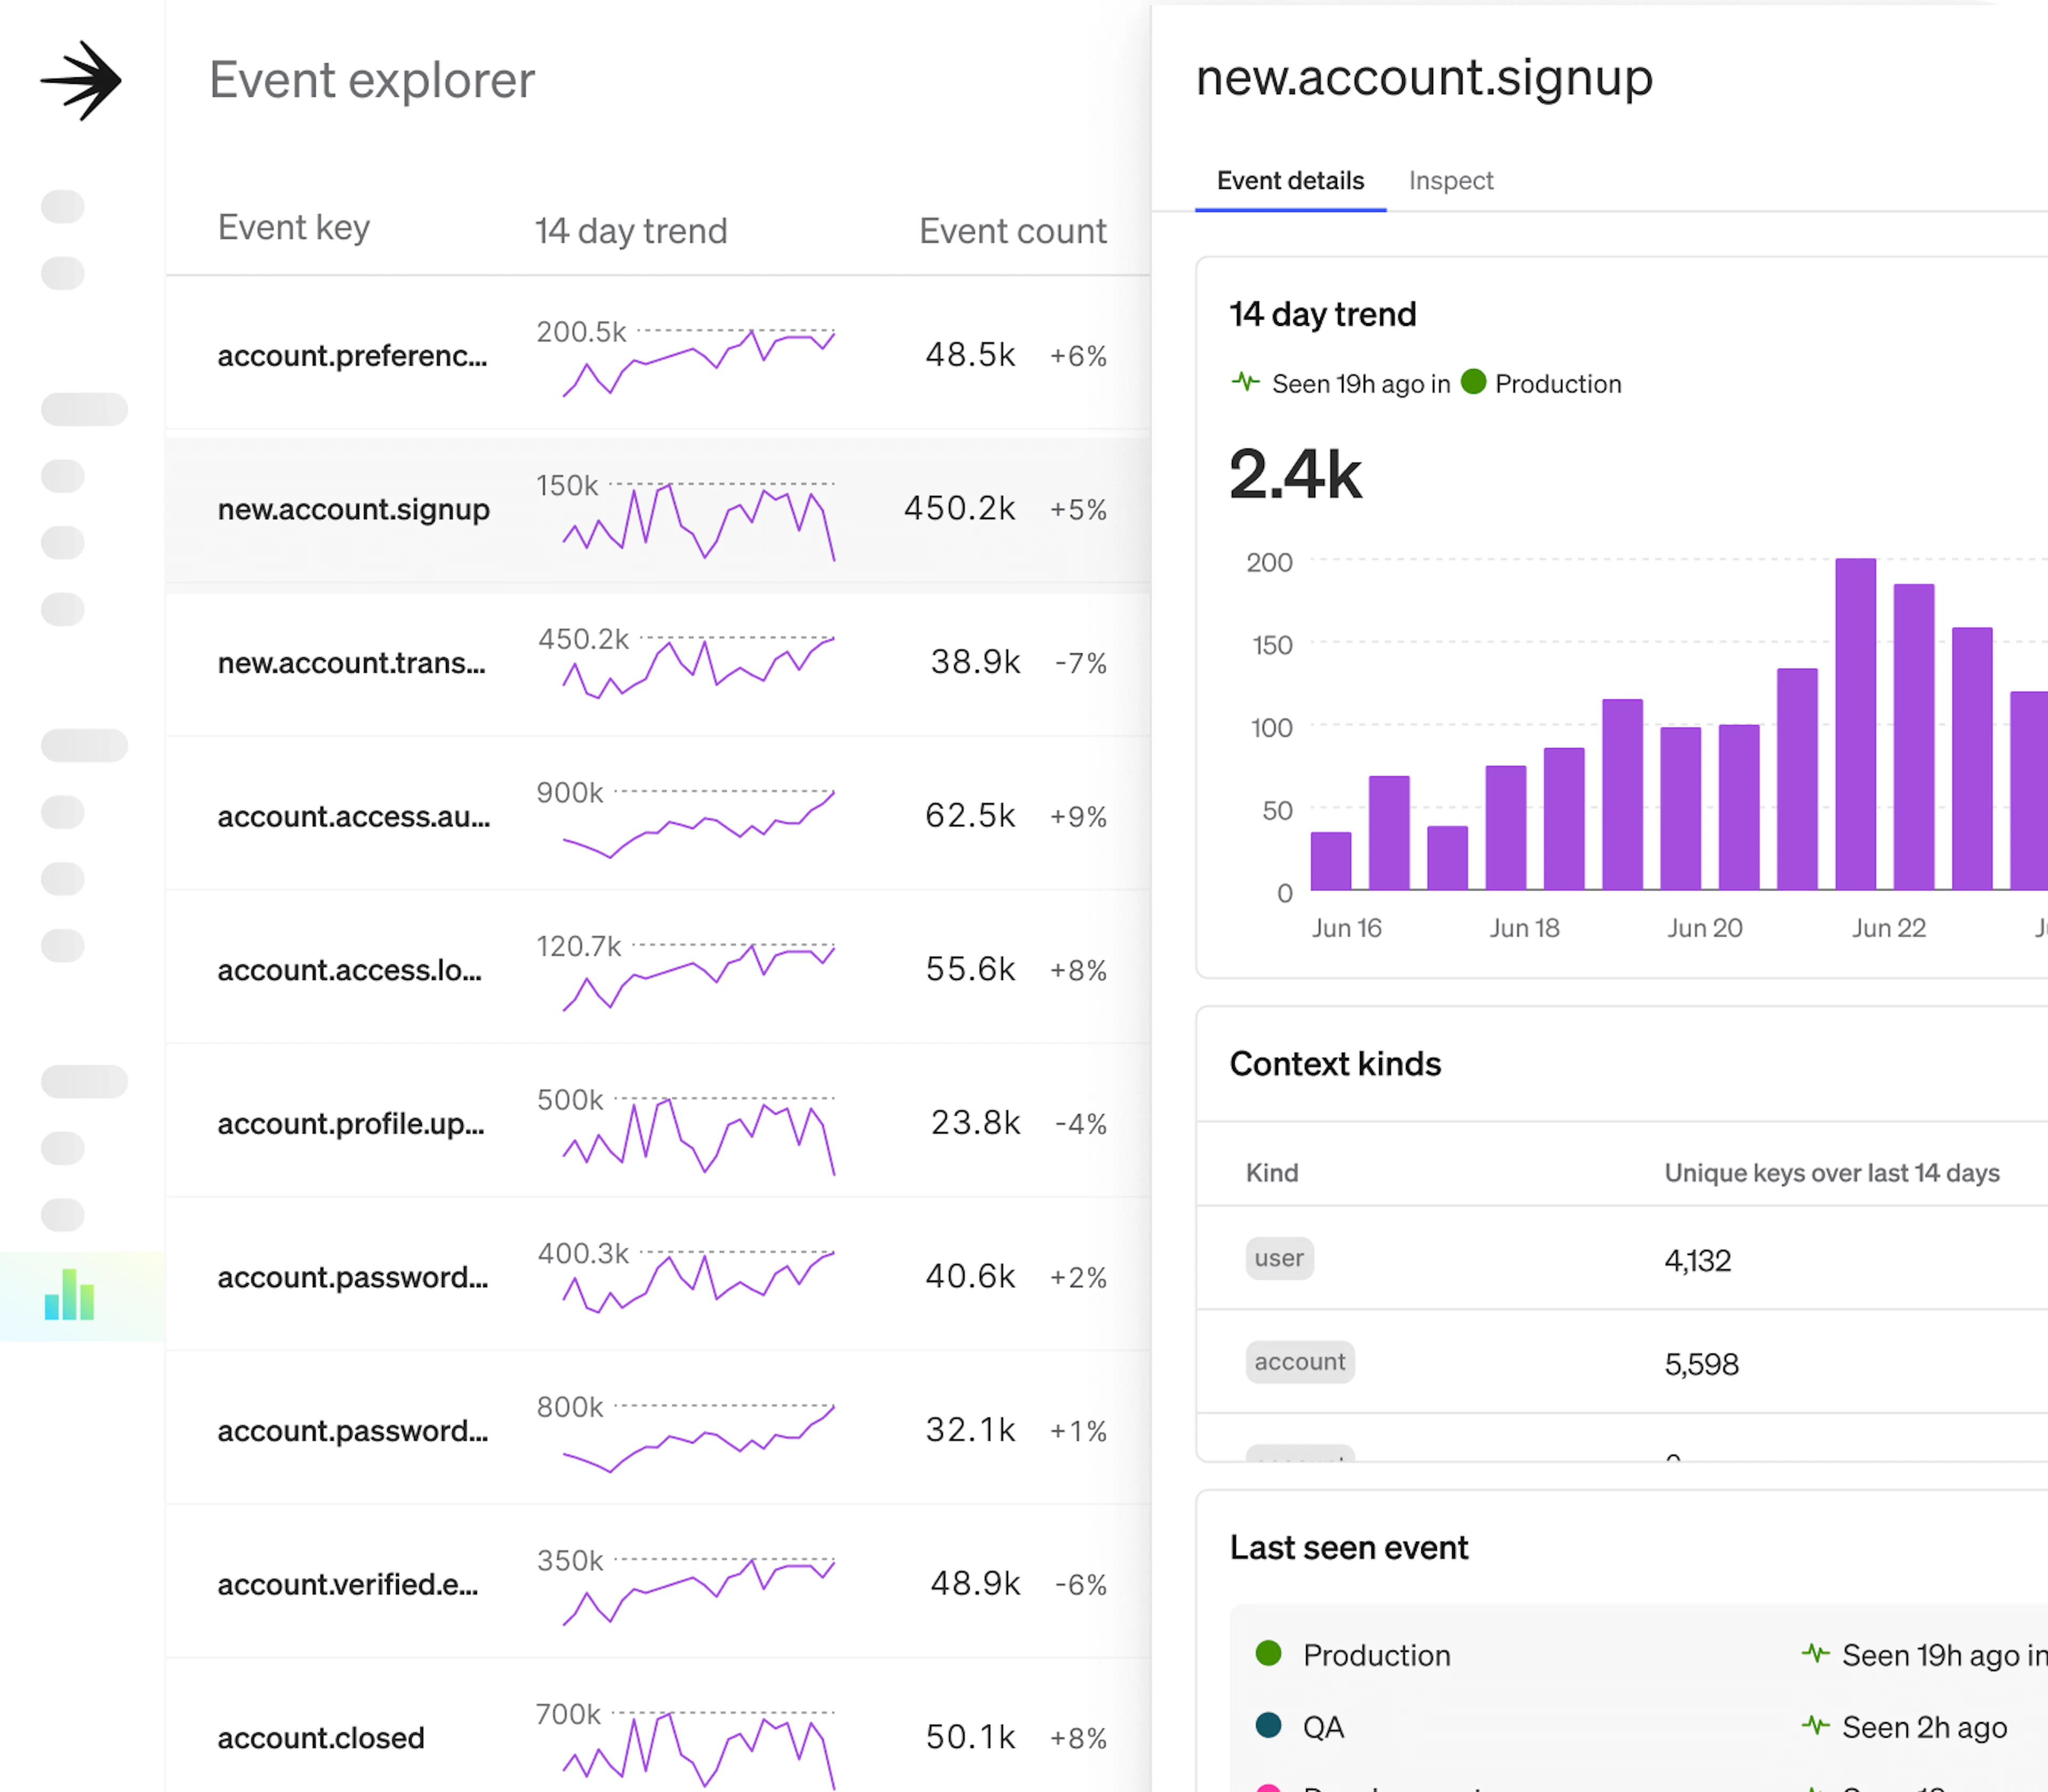
Task: Click the green dot next to Production in Last seen event
Action: (1268, 1653)
